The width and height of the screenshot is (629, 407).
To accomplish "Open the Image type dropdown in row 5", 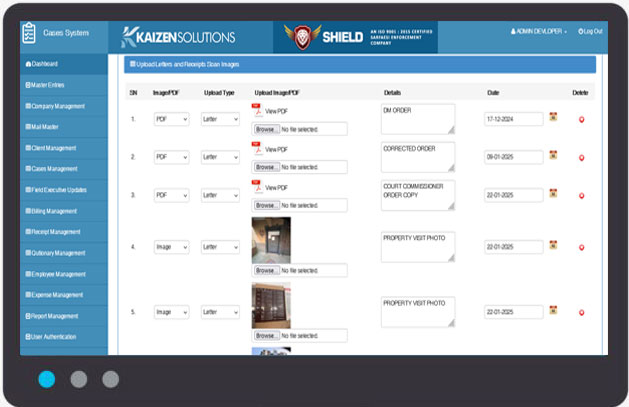I will coord(171,312).
